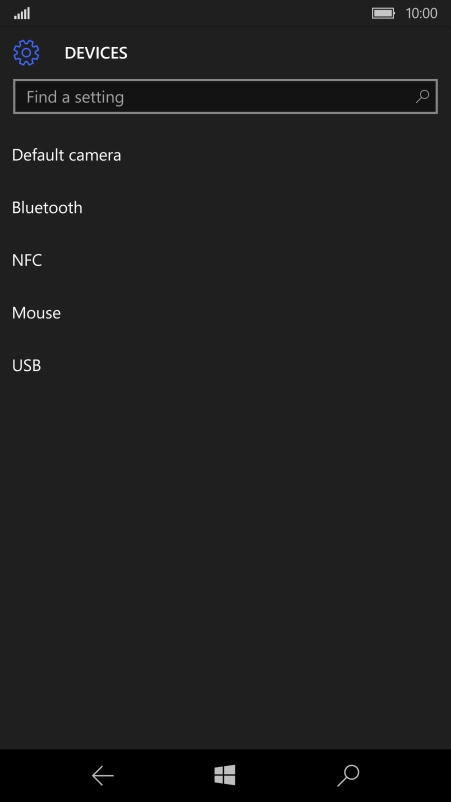451x802 pixels.
Task: Select the NFC entry
Action: tap(226, 260)
